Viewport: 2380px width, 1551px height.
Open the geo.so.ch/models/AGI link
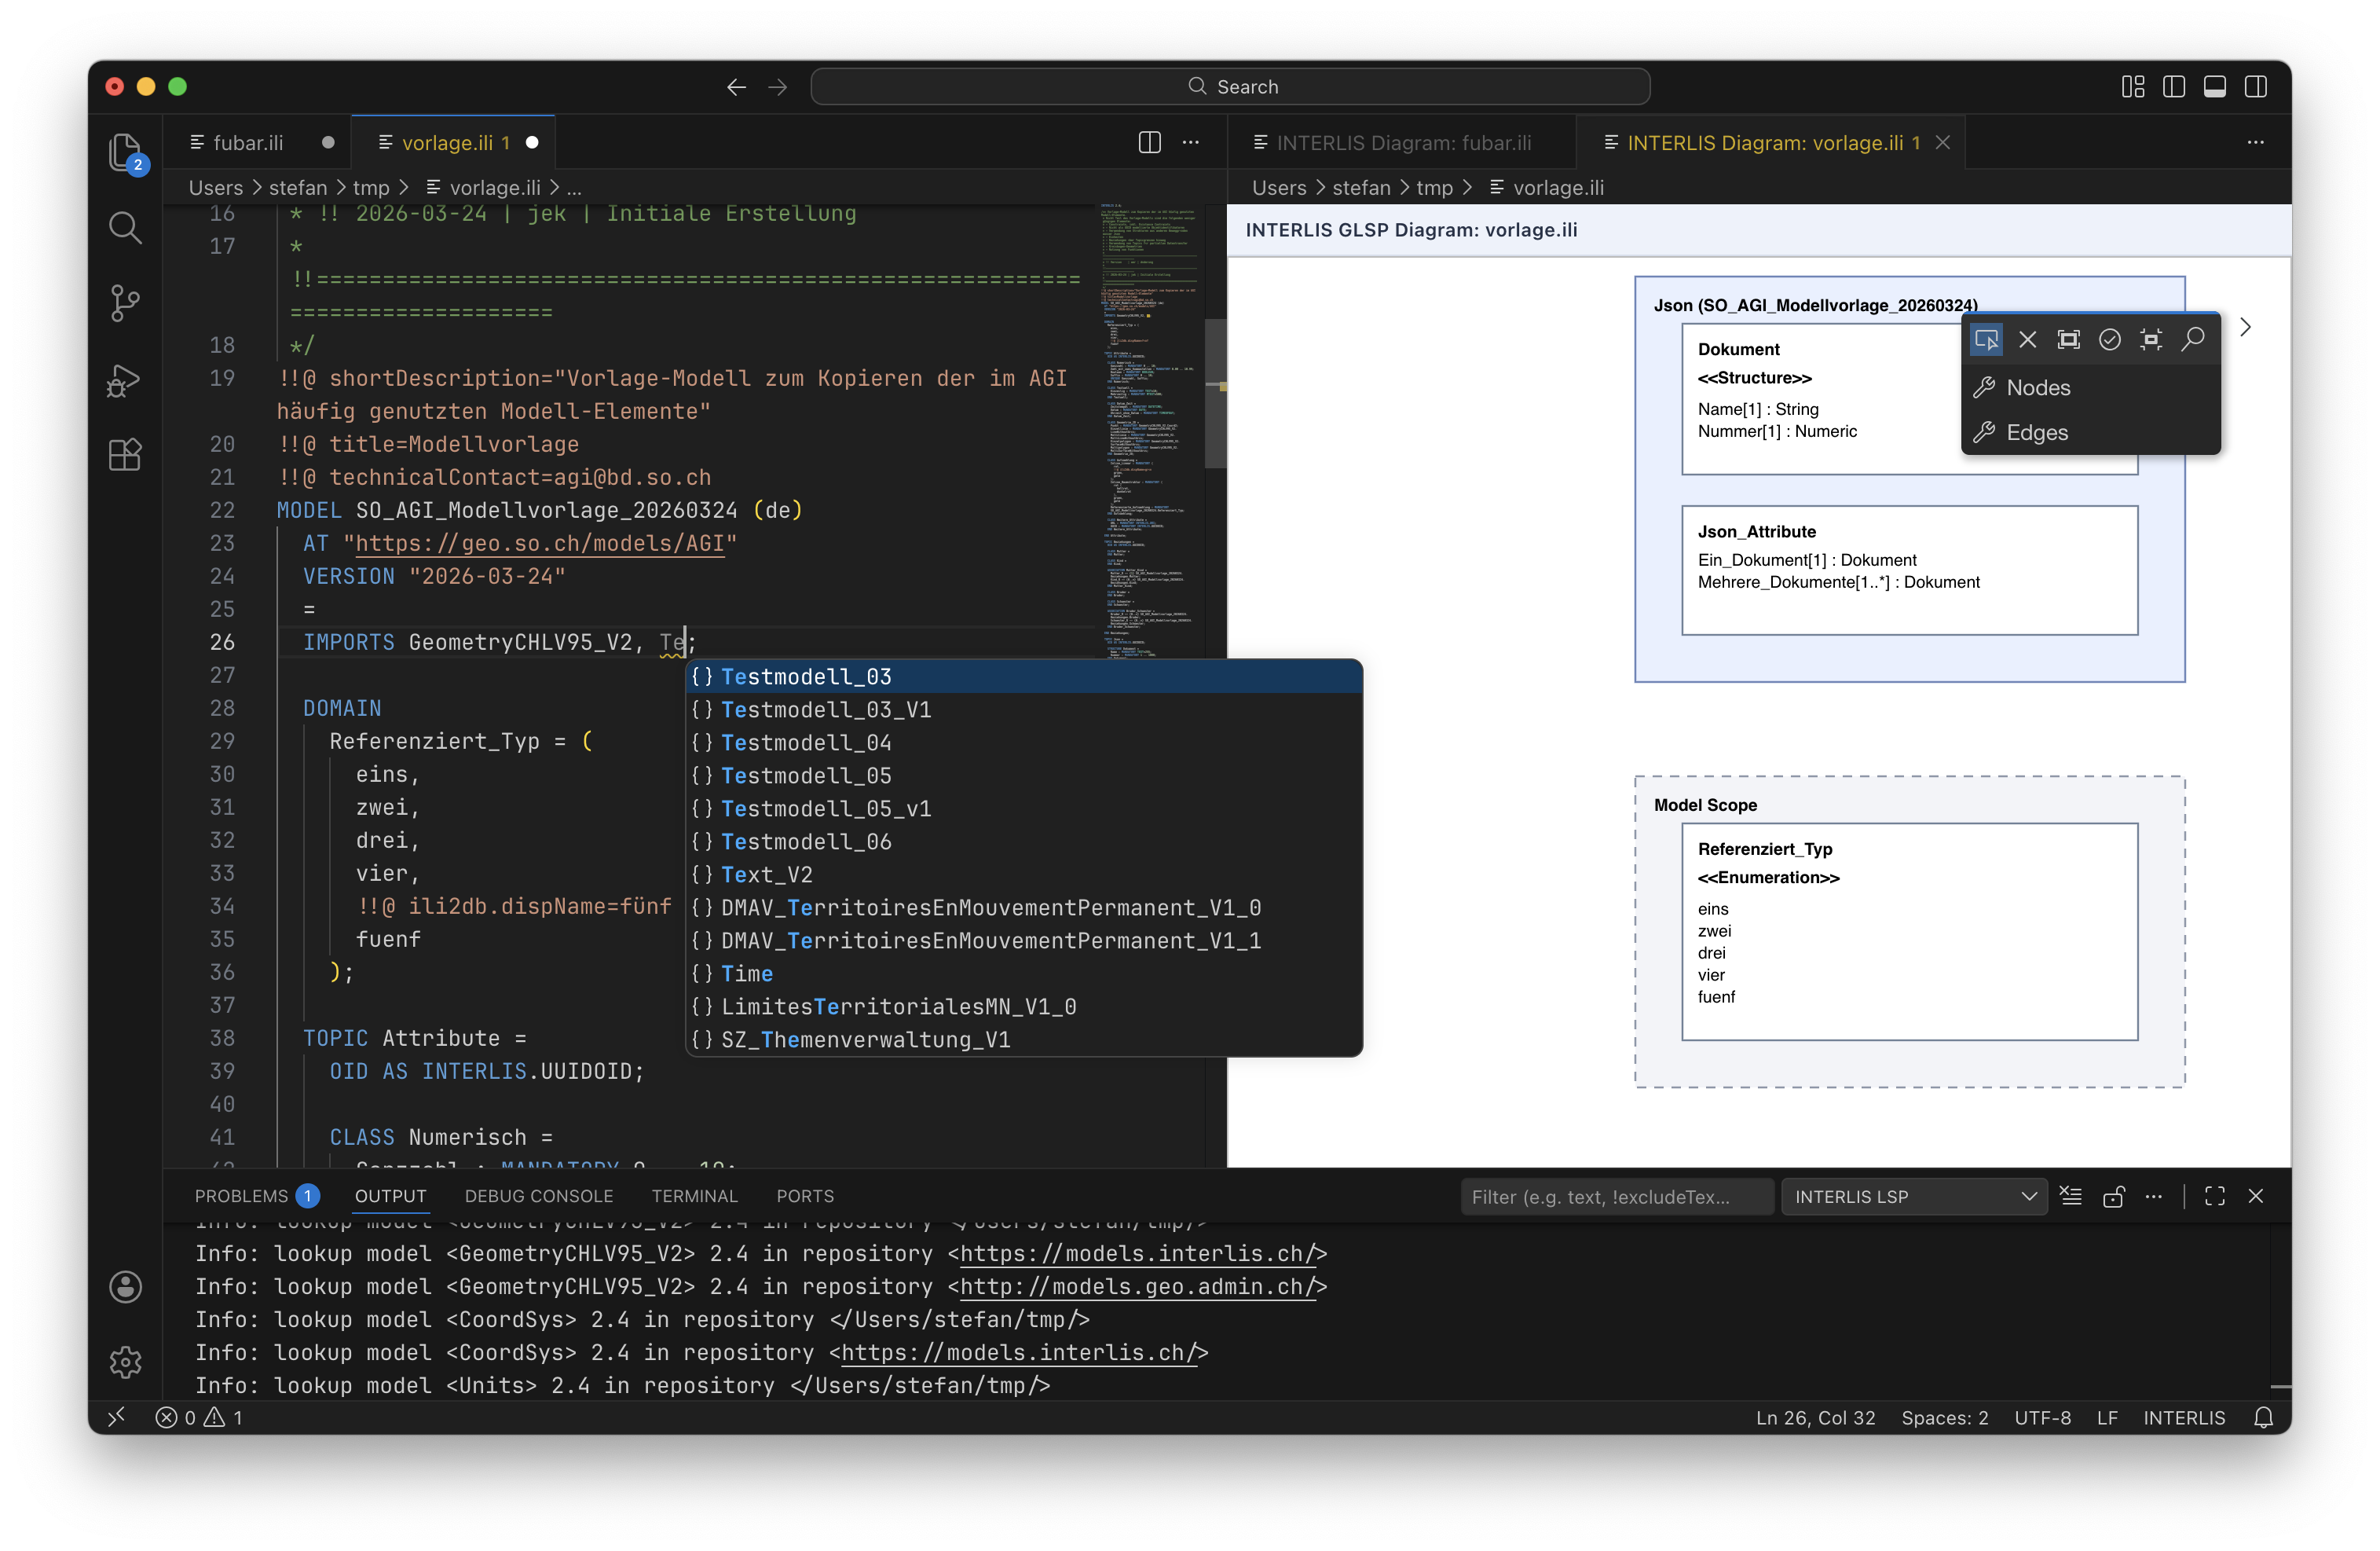click(540, 543)
